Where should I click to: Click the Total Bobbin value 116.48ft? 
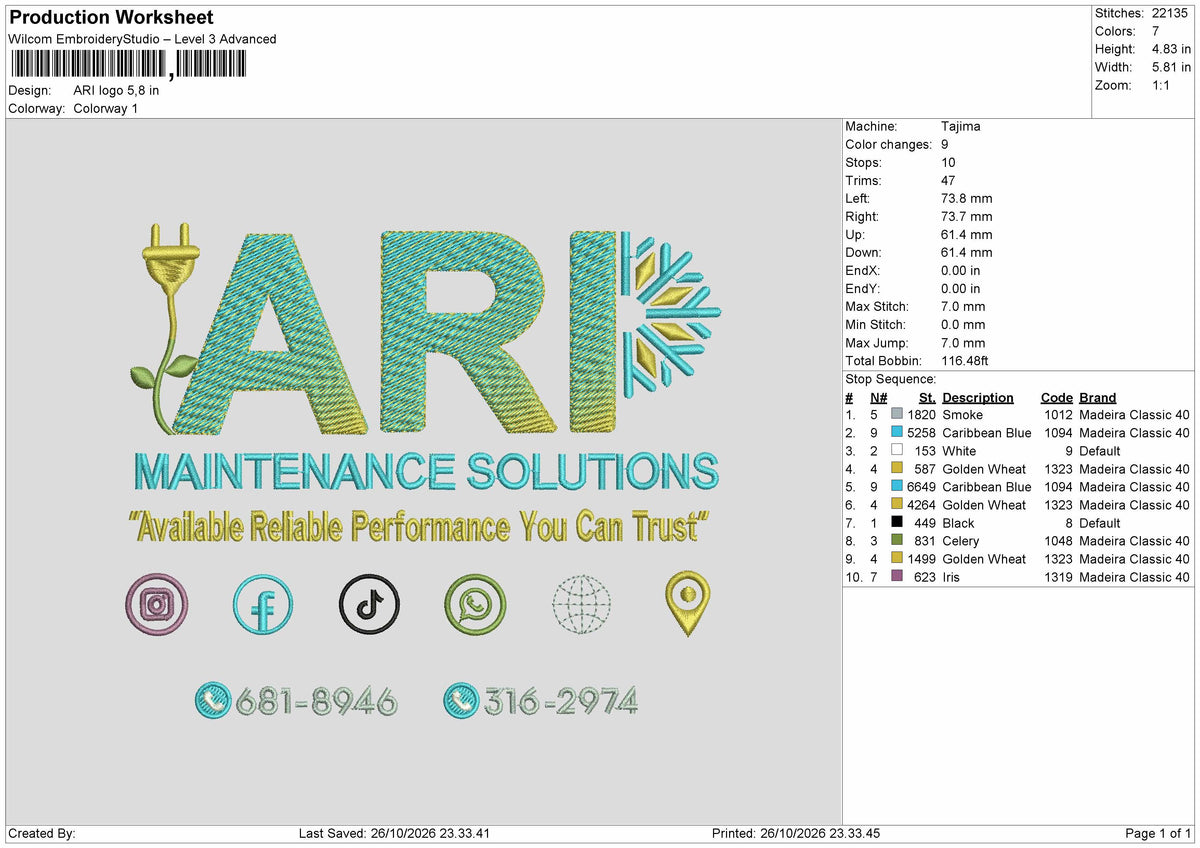click(x=964, y=361)
